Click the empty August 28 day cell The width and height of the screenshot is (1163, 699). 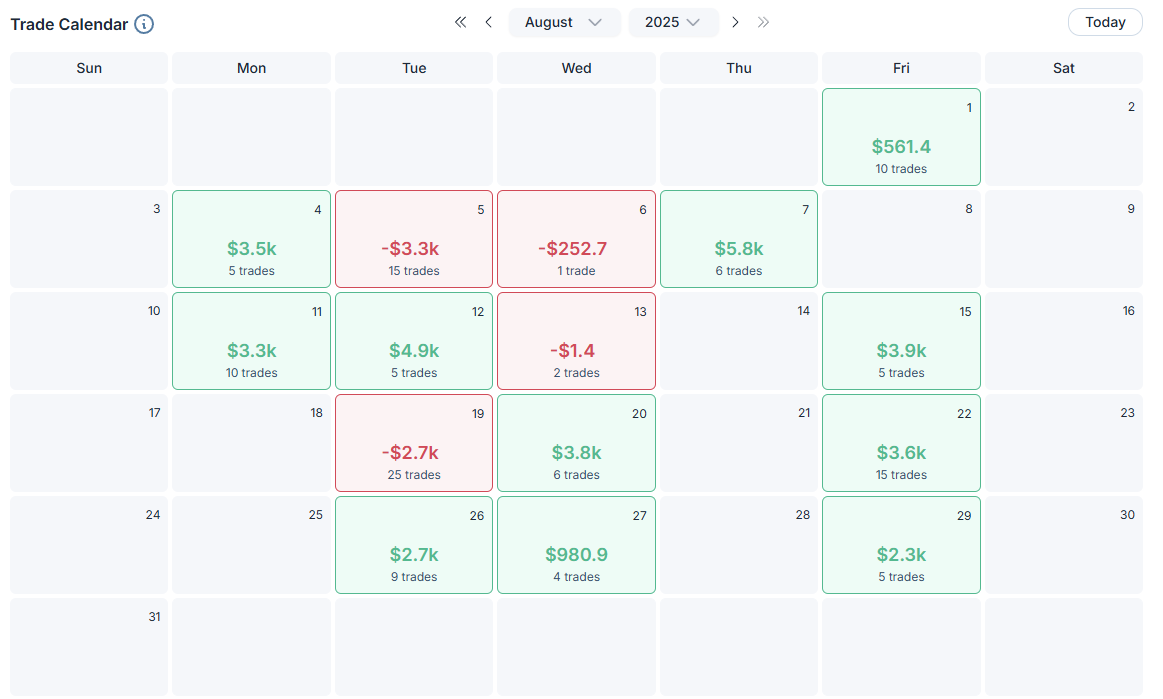[x=739, y=545]
